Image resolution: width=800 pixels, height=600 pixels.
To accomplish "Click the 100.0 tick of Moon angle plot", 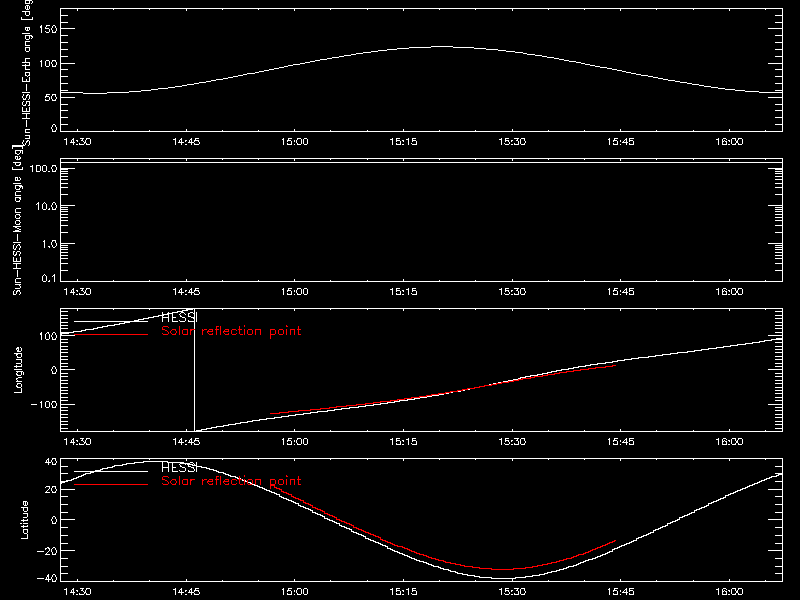I will tap(43, 168).
